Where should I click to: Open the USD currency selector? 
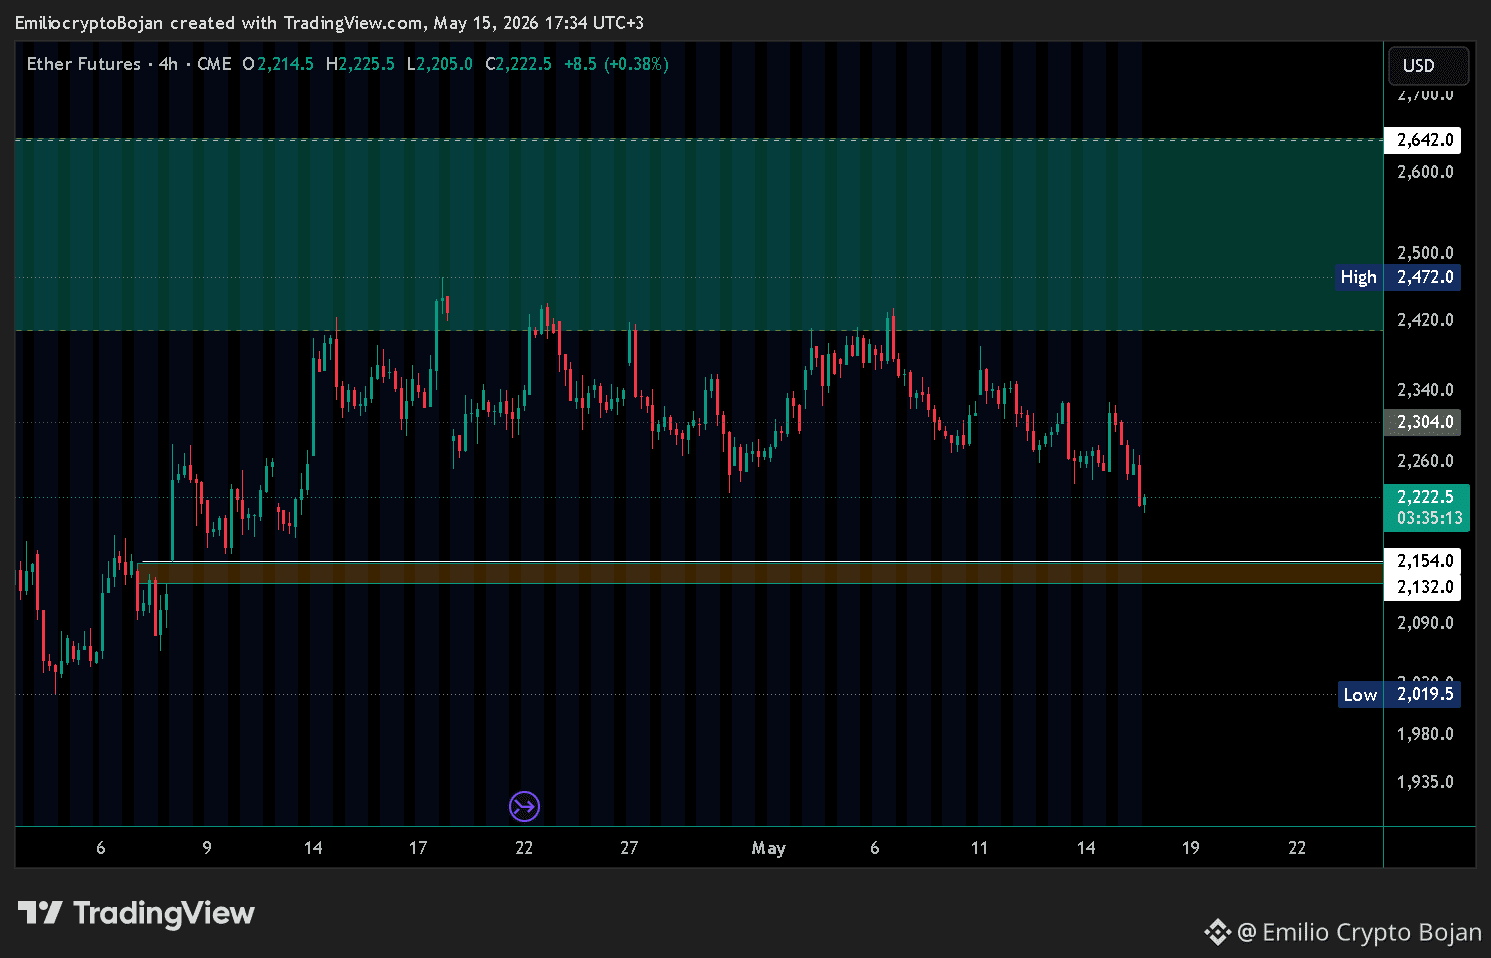(1428, 66)
